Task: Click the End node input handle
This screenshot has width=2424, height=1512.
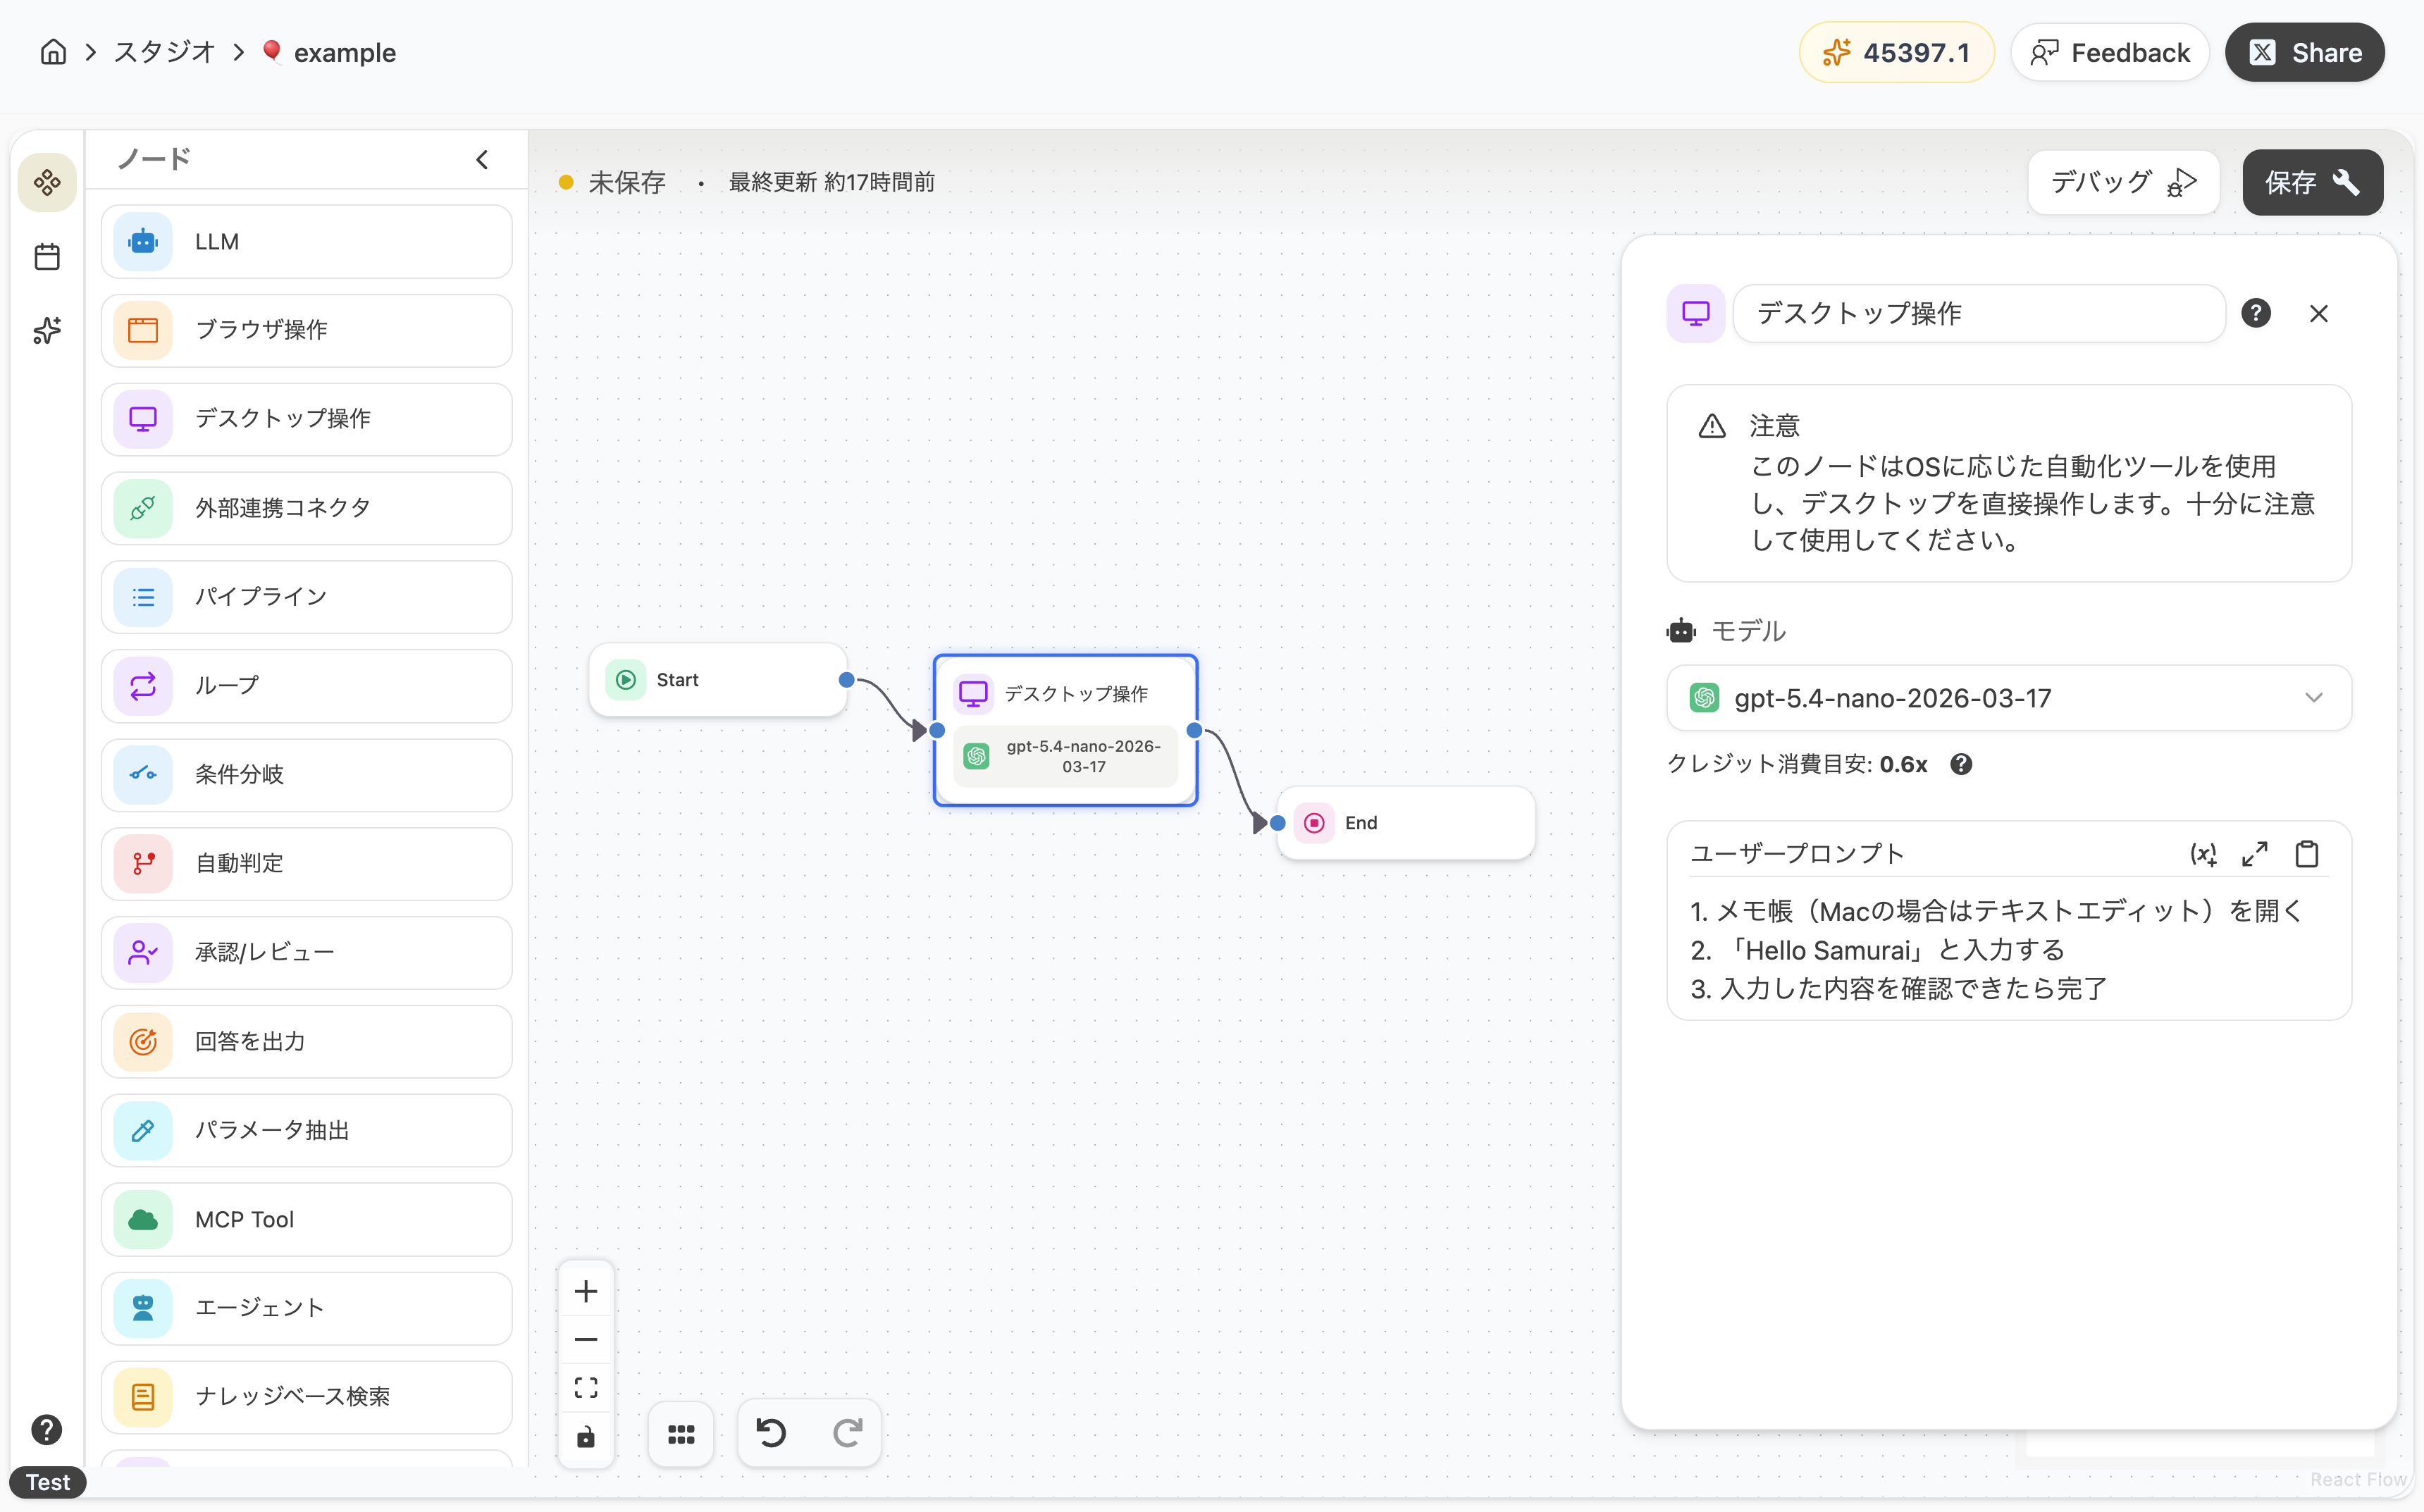Action: point(1278,823)
